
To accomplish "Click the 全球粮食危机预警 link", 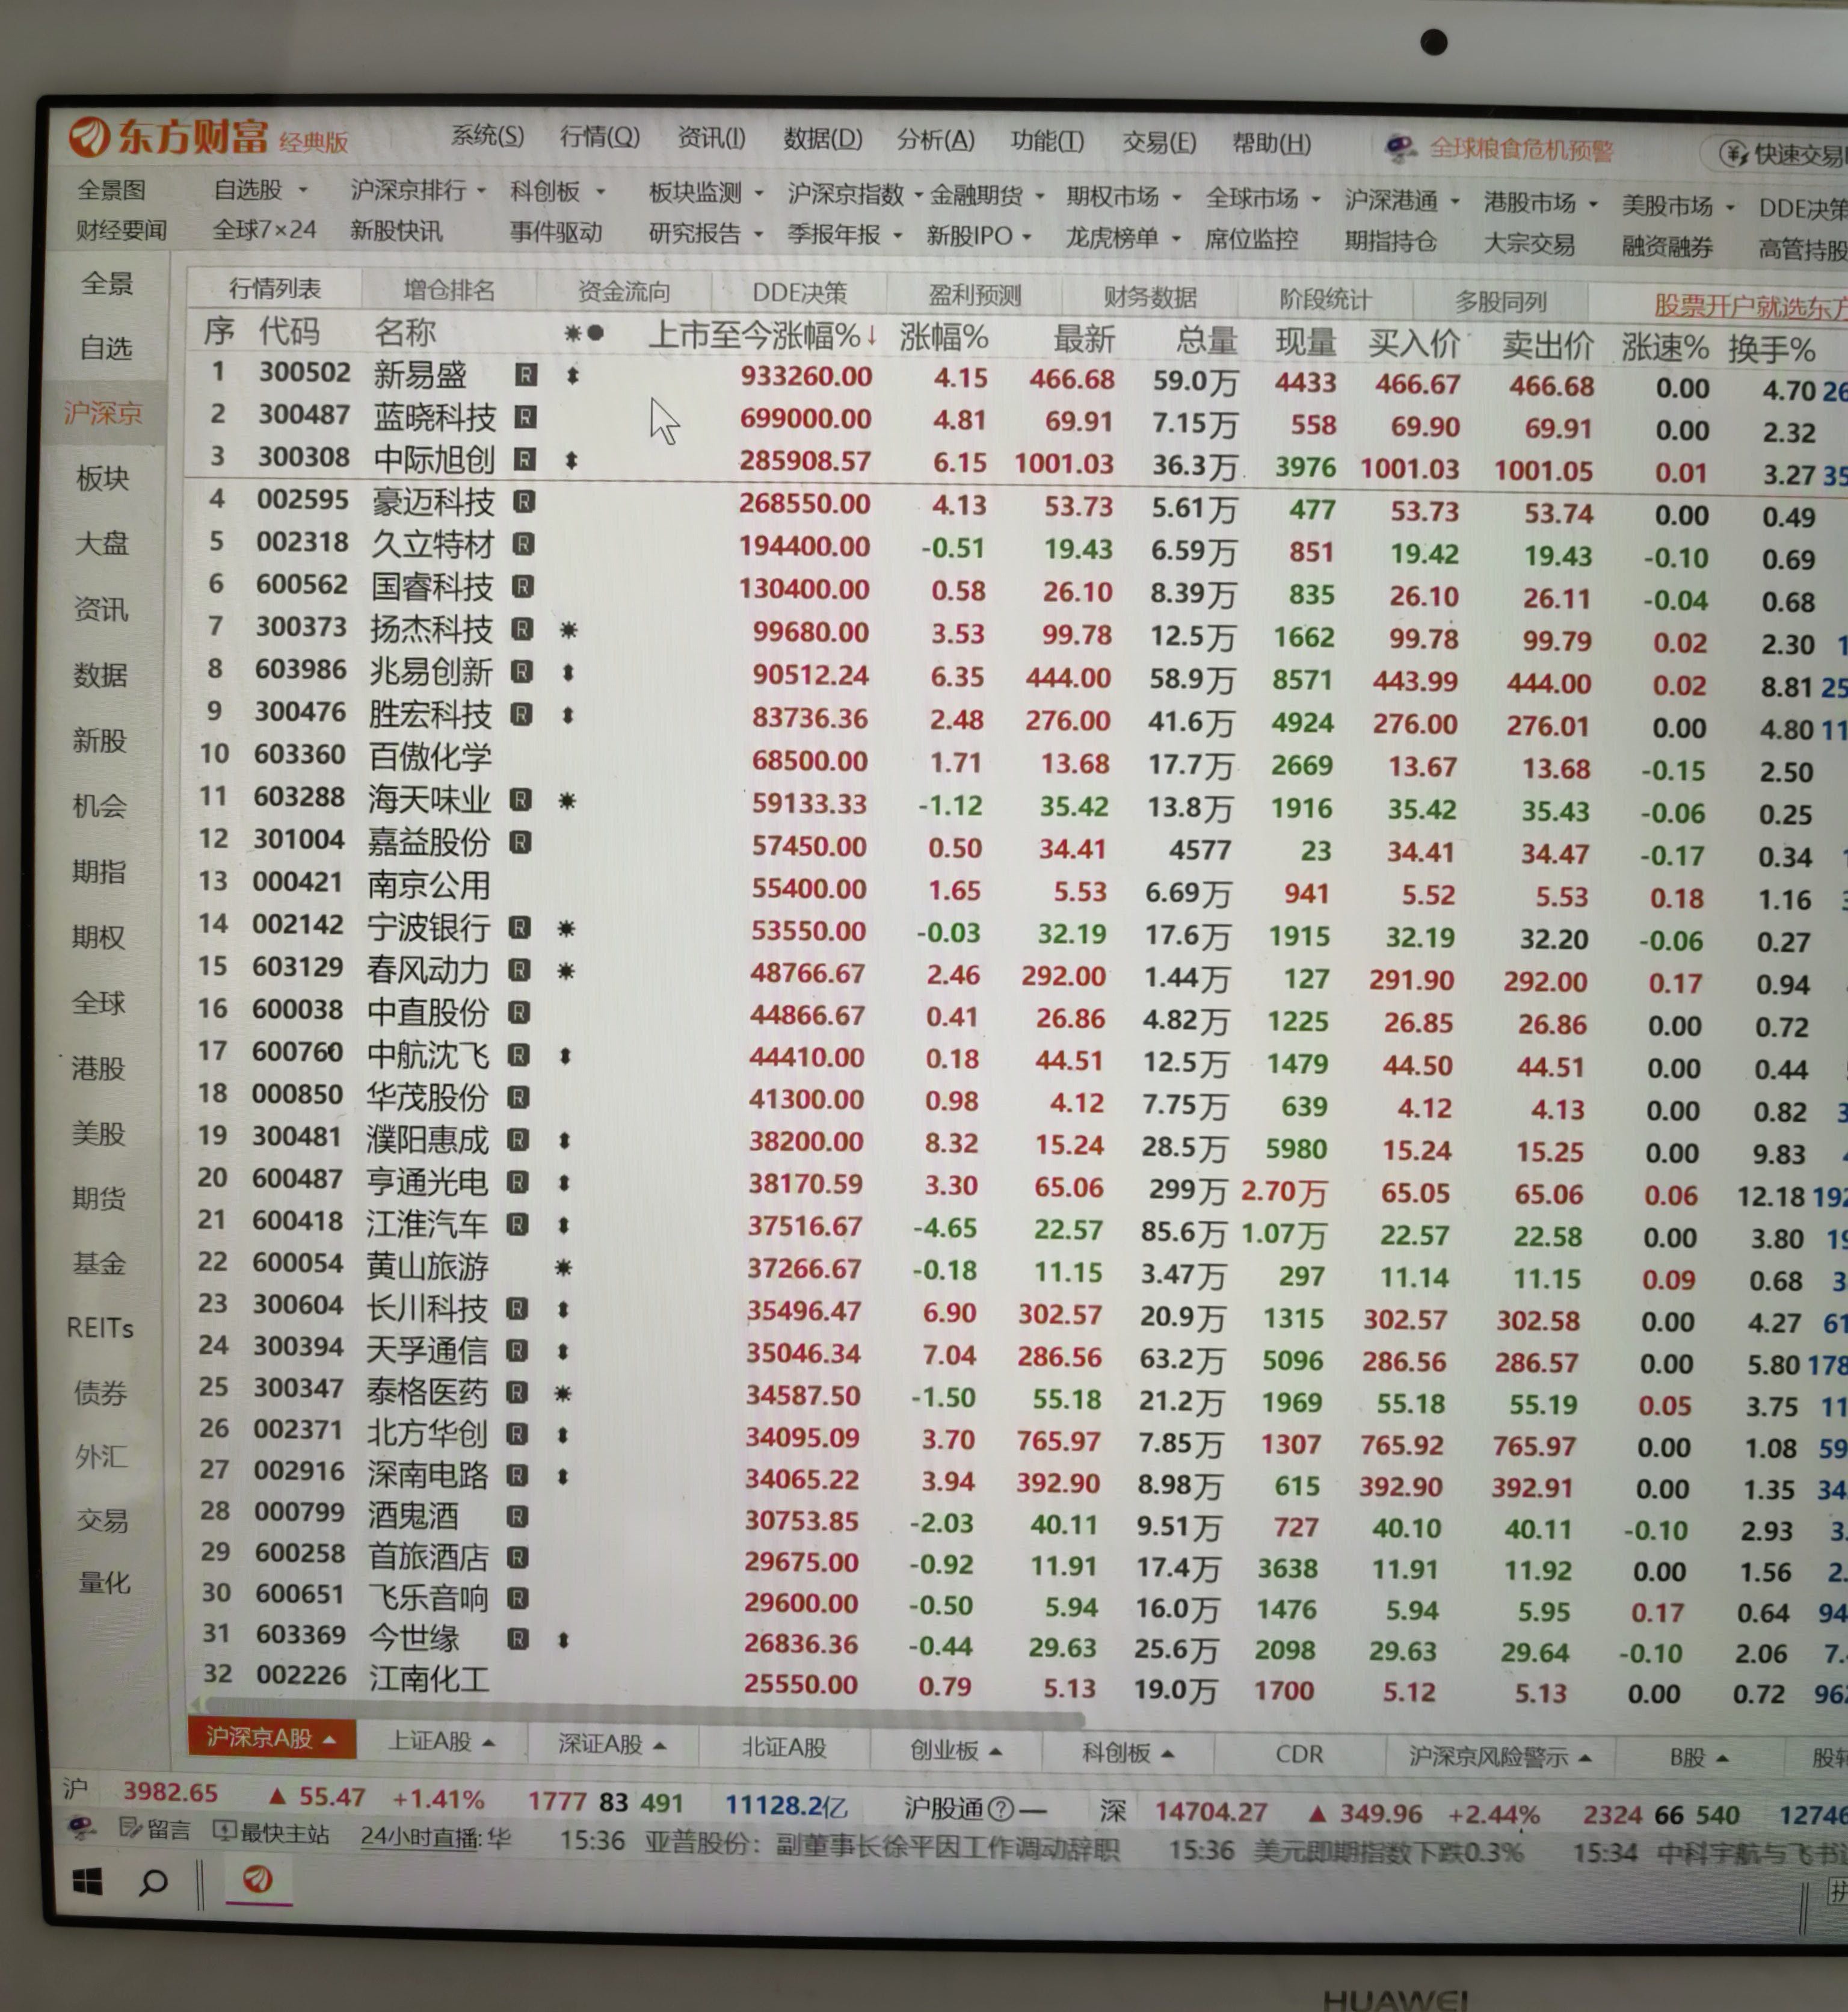I will coord(1521,150).
